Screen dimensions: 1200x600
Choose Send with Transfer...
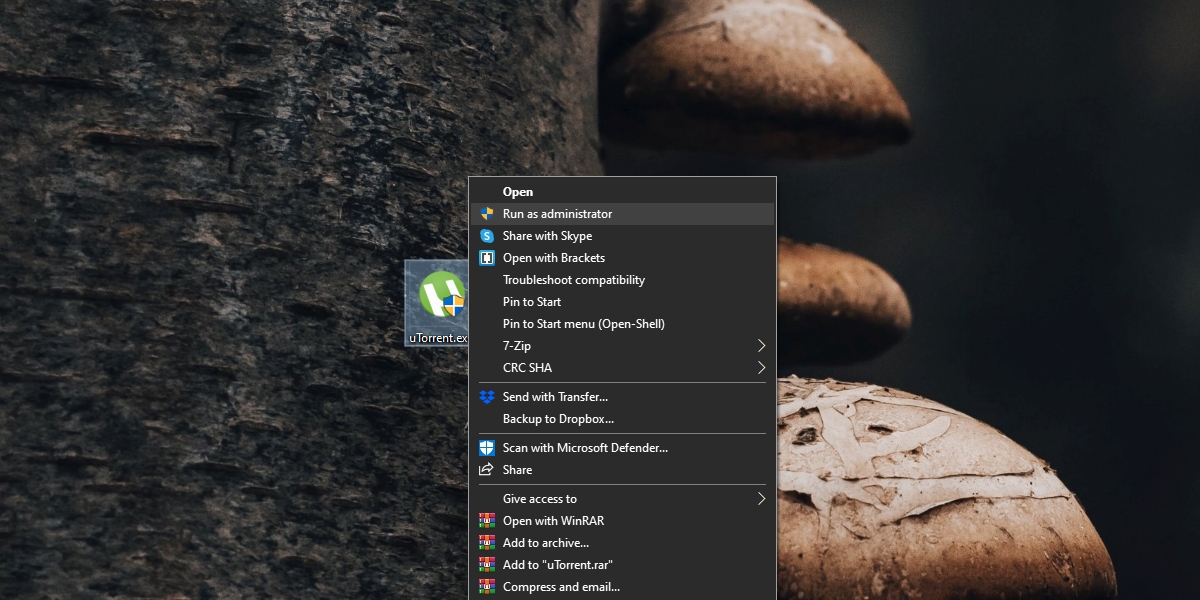pyautogui.click(x=622, y=397)
